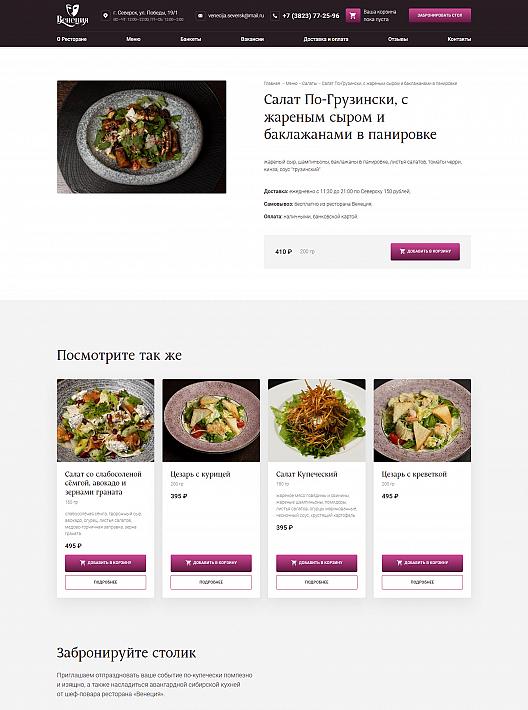Click Подробнее under Цезарь с креветкой
The width and height of the screenshot is (528, 710).
pos(422,582)
